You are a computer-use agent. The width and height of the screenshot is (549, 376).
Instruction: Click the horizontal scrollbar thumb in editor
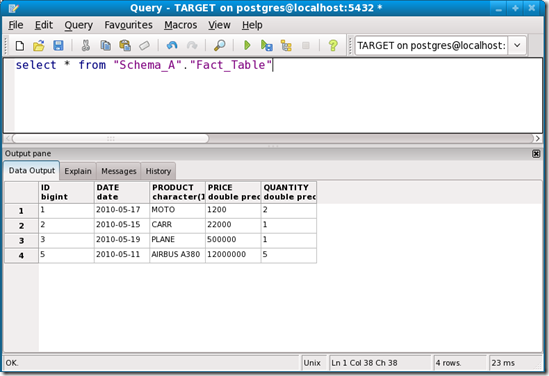tap(111, 139)
